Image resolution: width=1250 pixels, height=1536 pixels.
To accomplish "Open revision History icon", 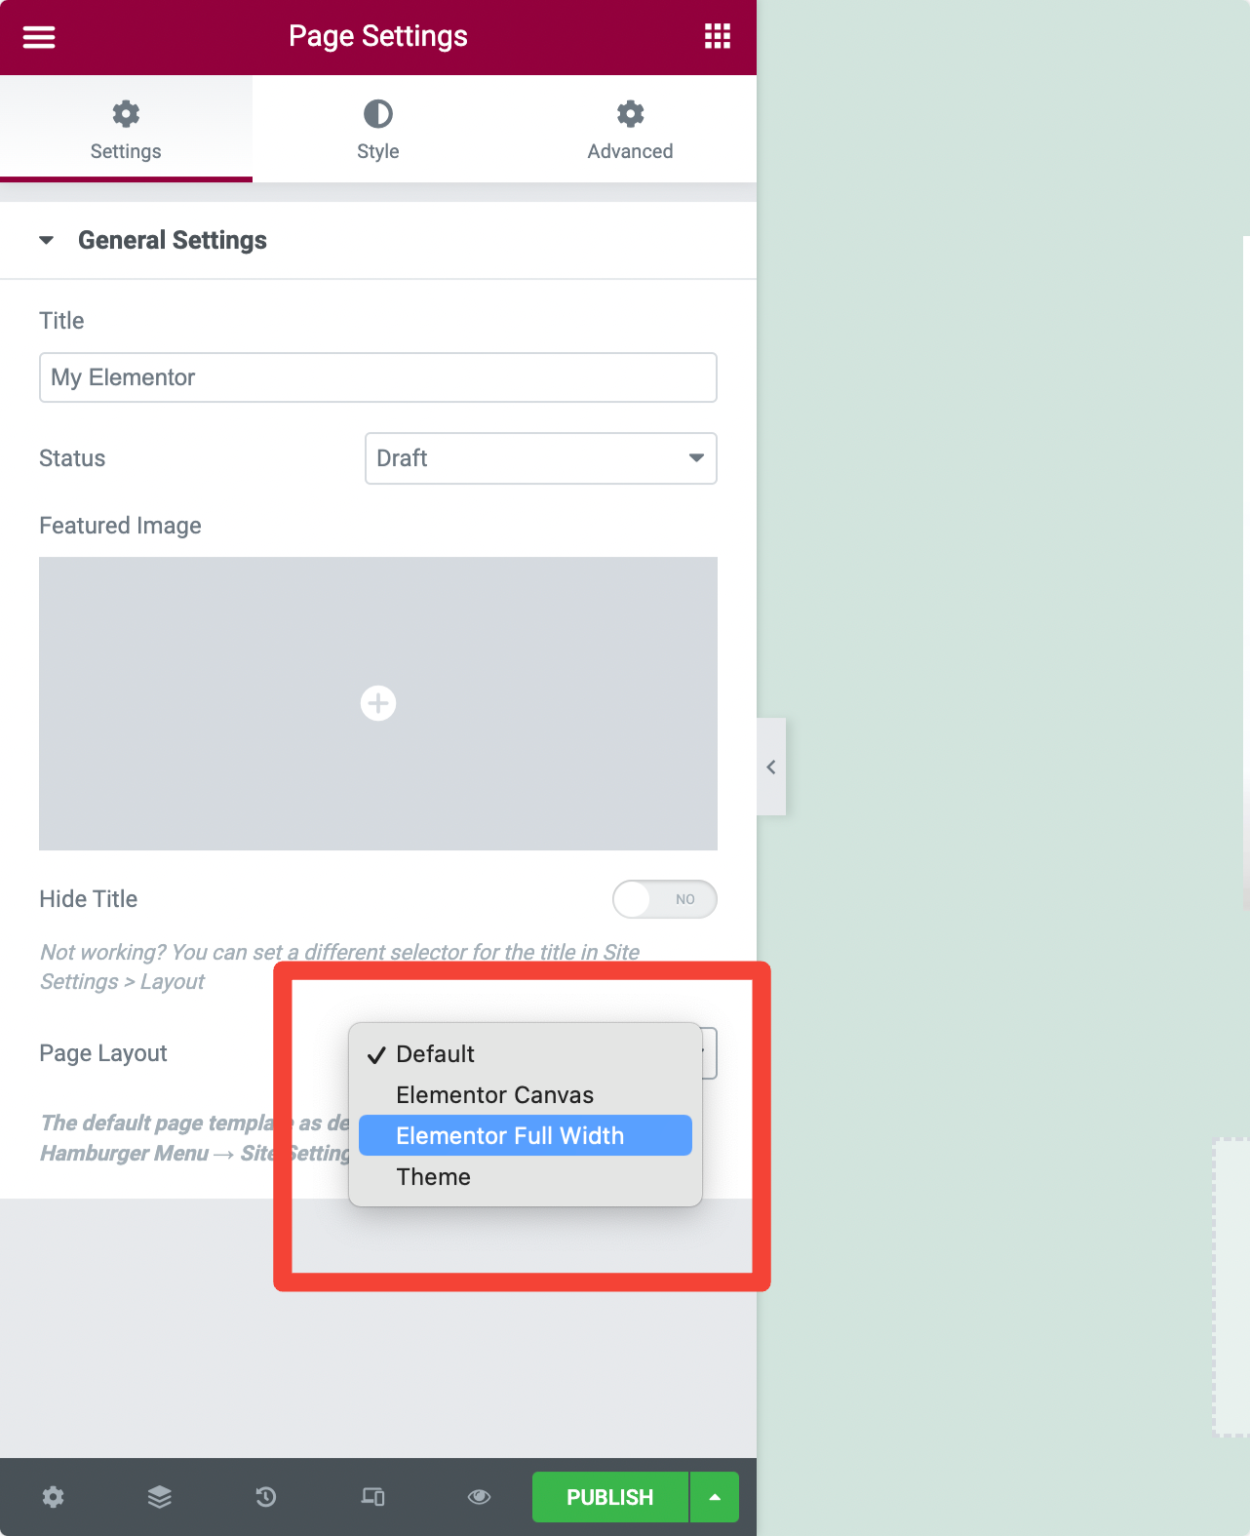I will 265,1497.
